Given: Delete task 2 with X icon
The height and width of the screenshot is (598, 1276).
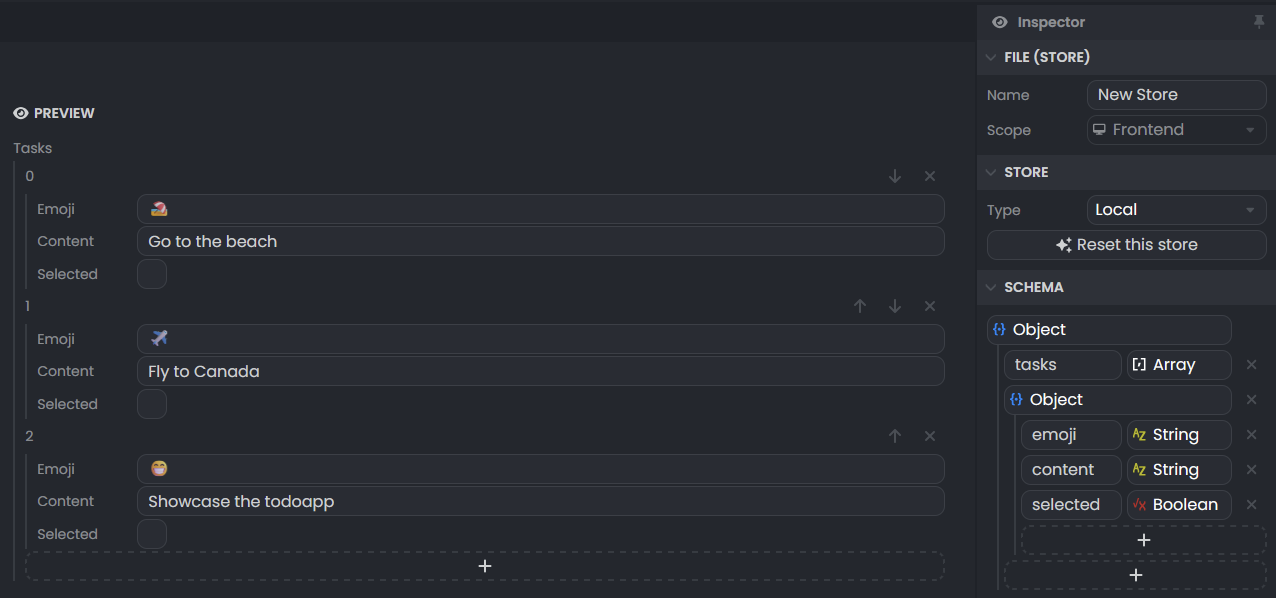Looking at the screenshot, I should tap(930, 436).
